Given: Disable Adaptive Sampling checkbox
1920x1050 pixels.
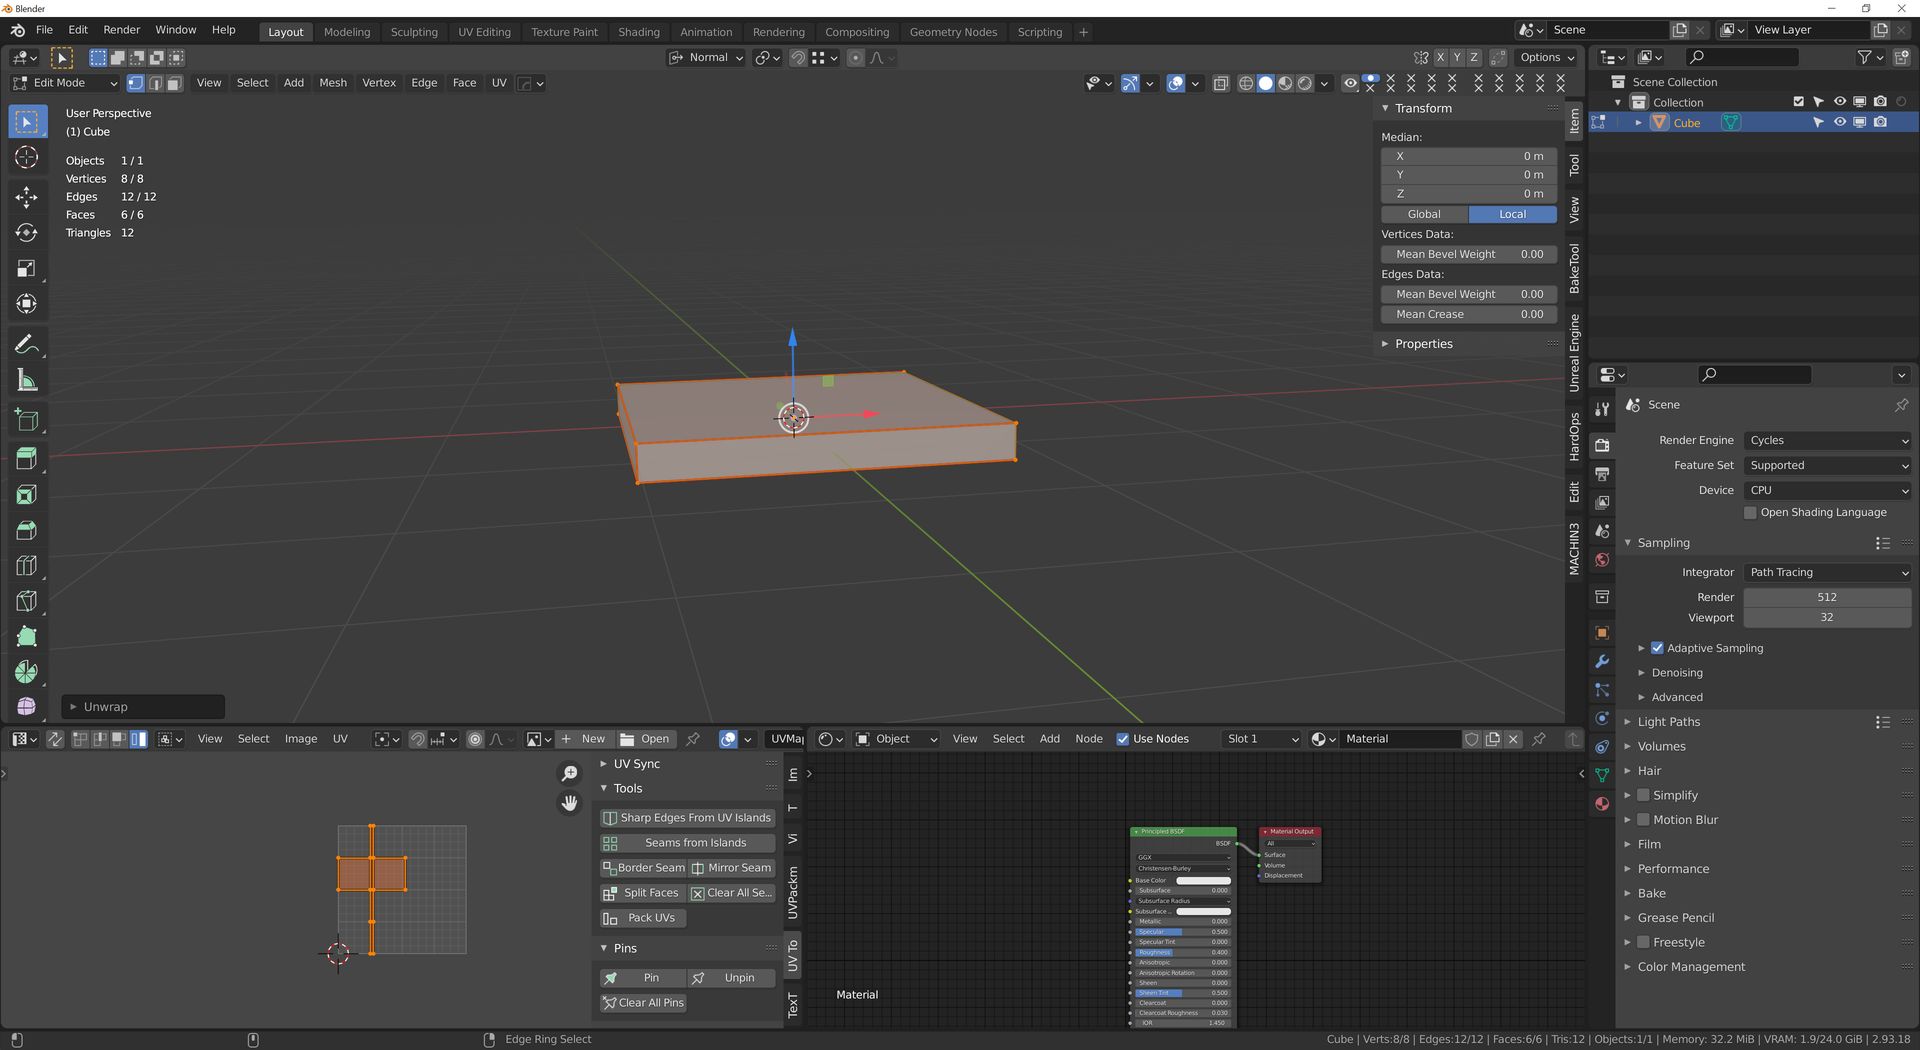Looking at the screenshot, I should 1657,648.
